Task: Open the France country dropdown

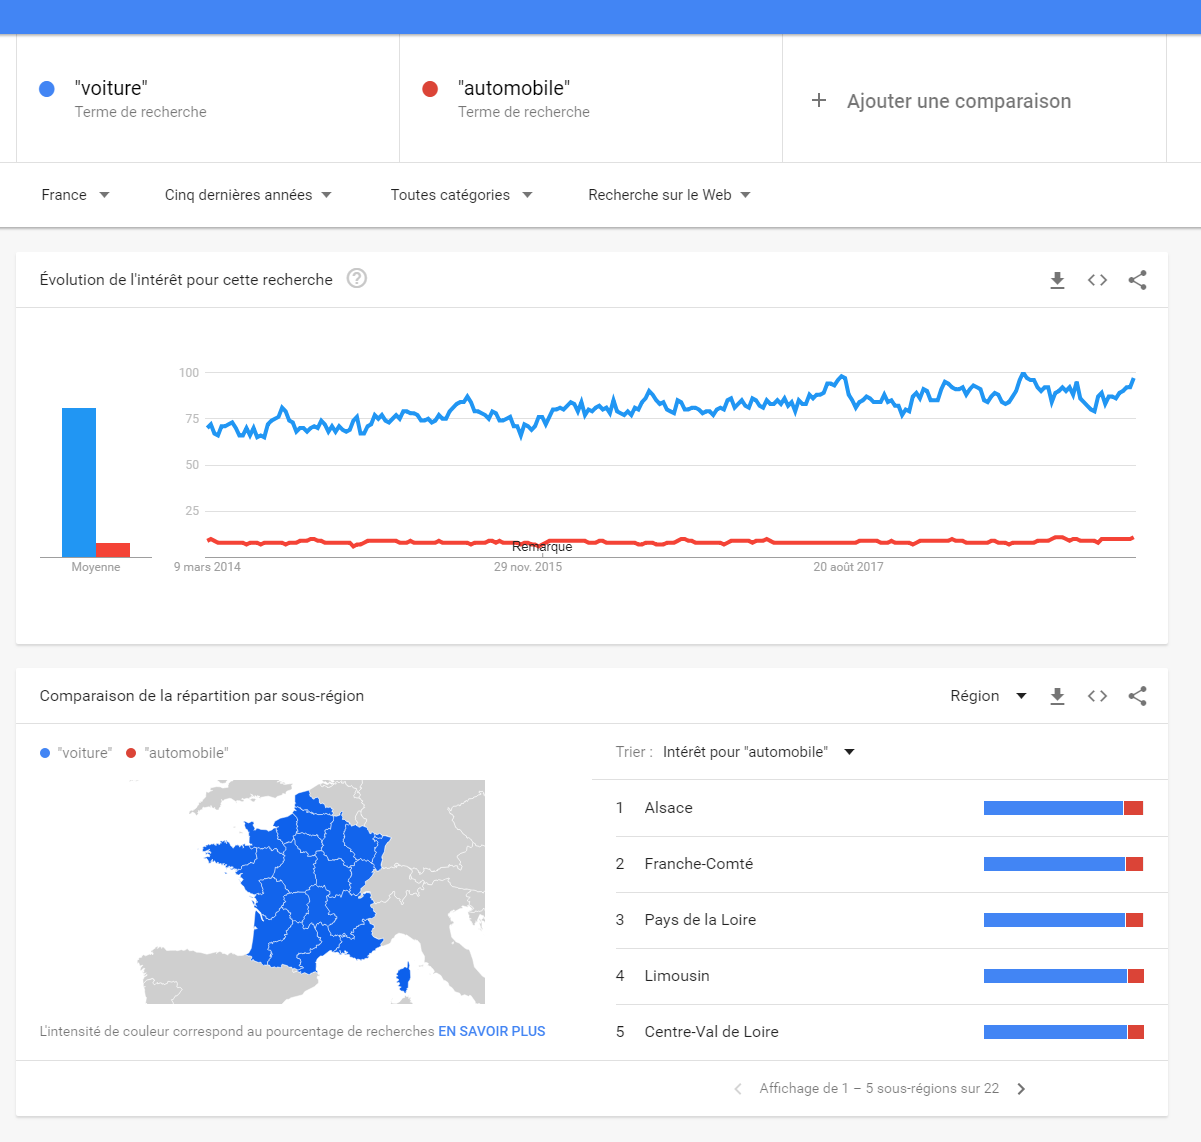Action: pyautogui.click(x=75, y=195)
